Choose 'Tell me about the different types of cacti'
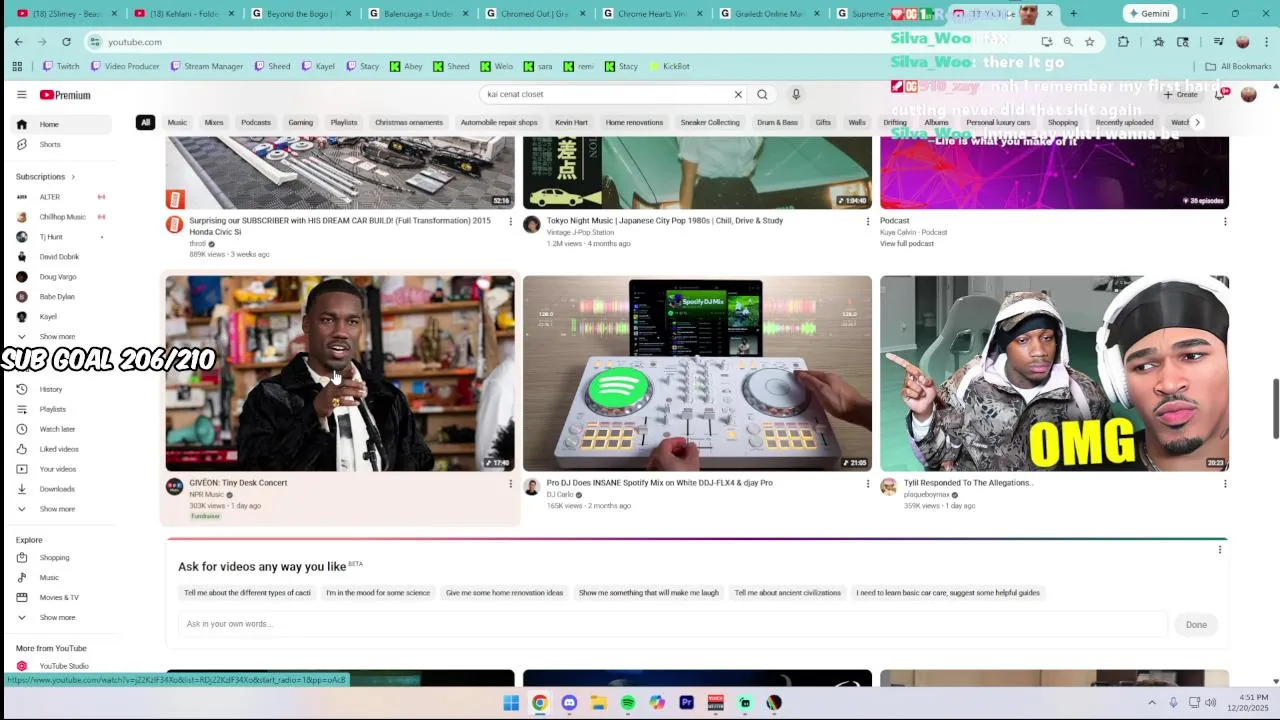 tap(247, 593)
